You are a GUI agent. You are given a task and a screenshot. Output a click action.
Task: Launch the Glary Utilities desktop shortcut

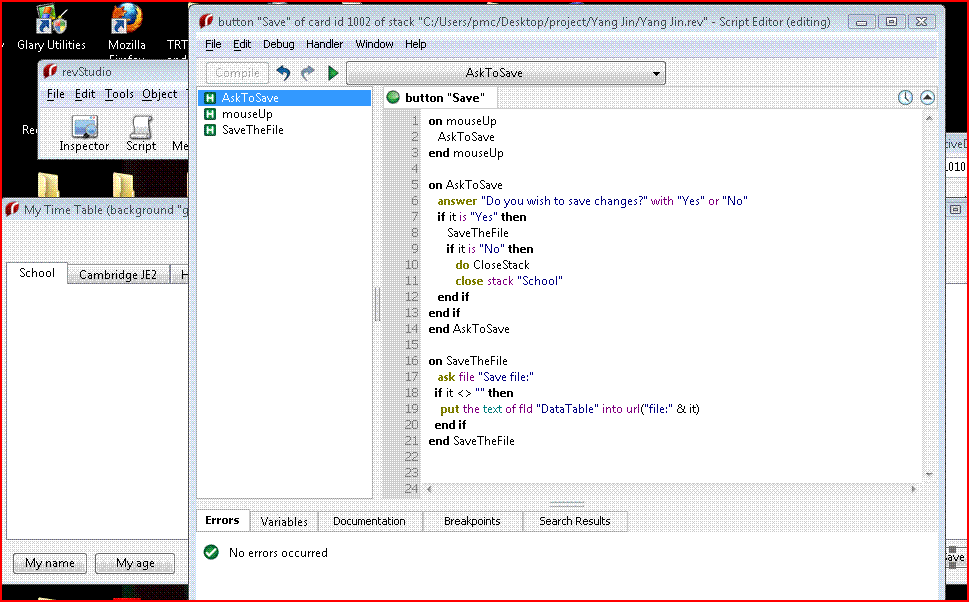(x=51, y=28)
